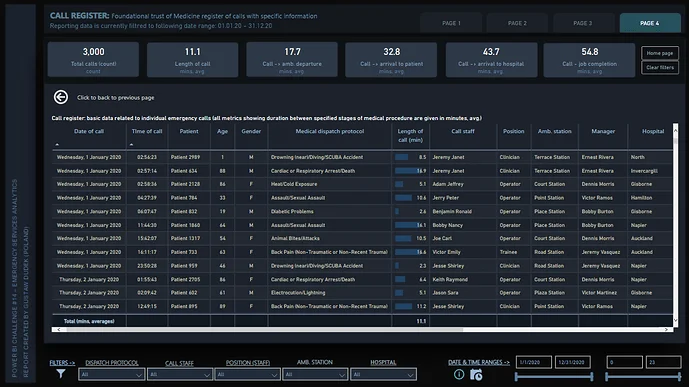The height and width of the screenshot is (387, 689).
Task: Click the Date of call sort arrow
Action: [57, 144]
